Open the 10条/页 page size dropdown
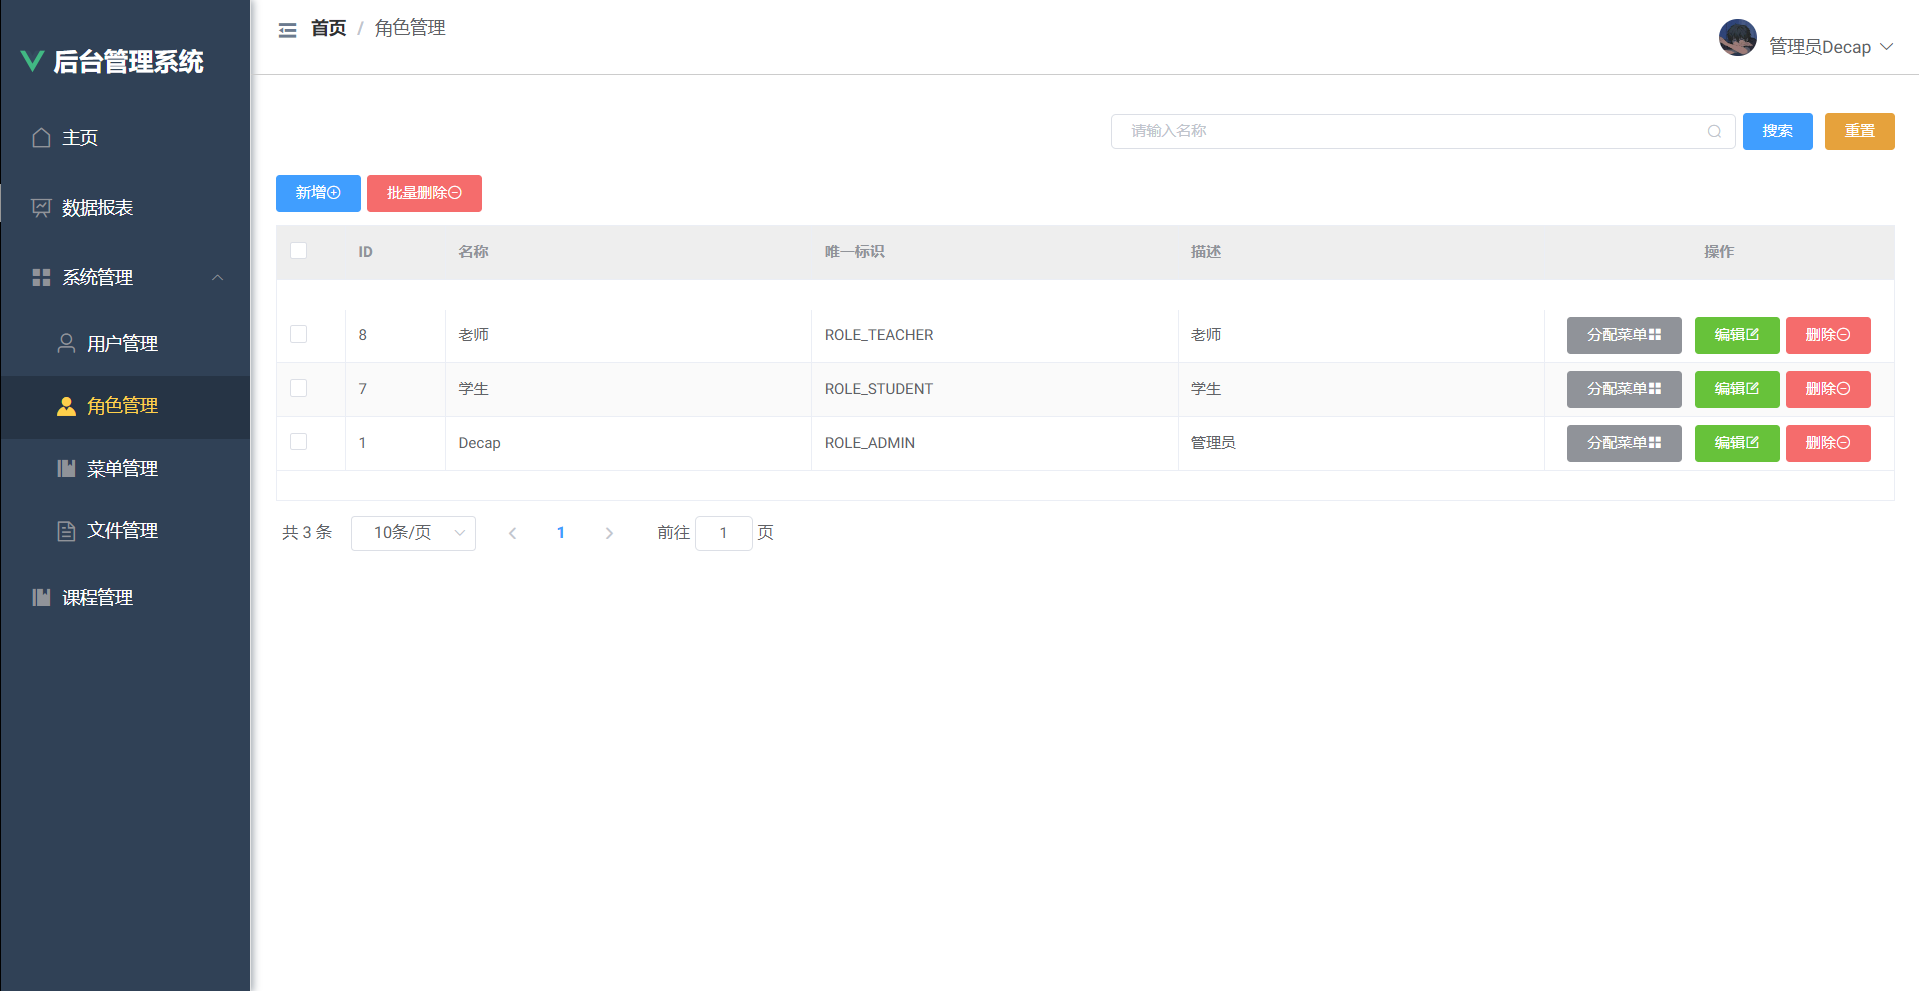Screen dimensions: 1919x991 coord(413,533)
